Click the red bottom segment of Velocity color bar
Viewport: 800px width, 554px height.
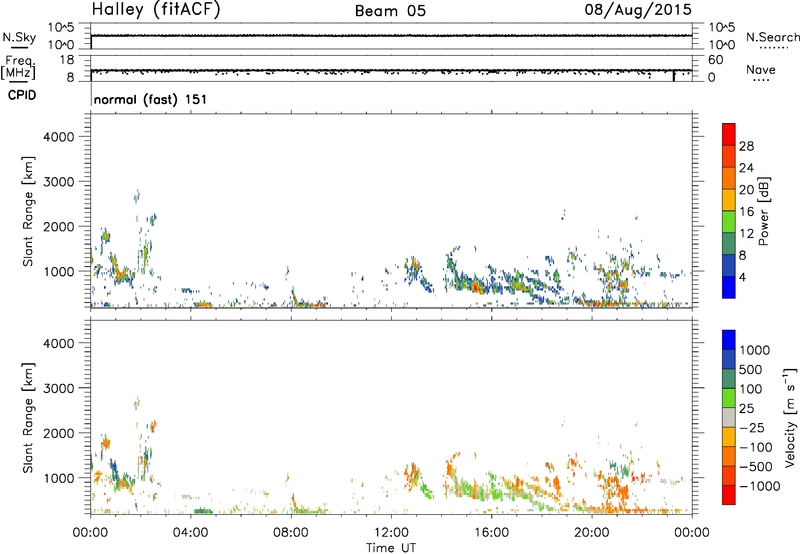[x=729, y=495]
